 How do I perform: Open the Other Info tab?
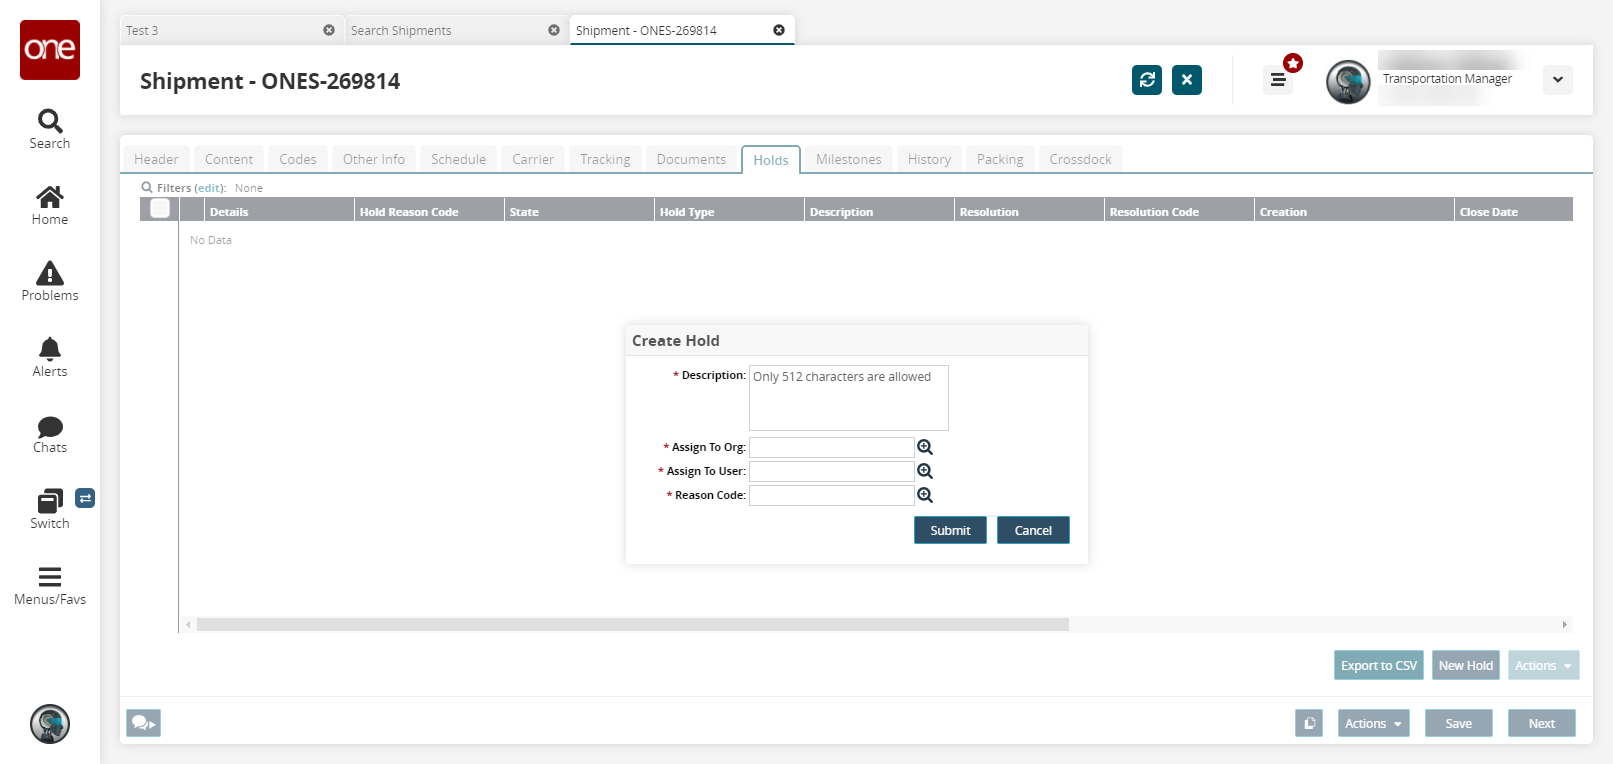[374, 159]
